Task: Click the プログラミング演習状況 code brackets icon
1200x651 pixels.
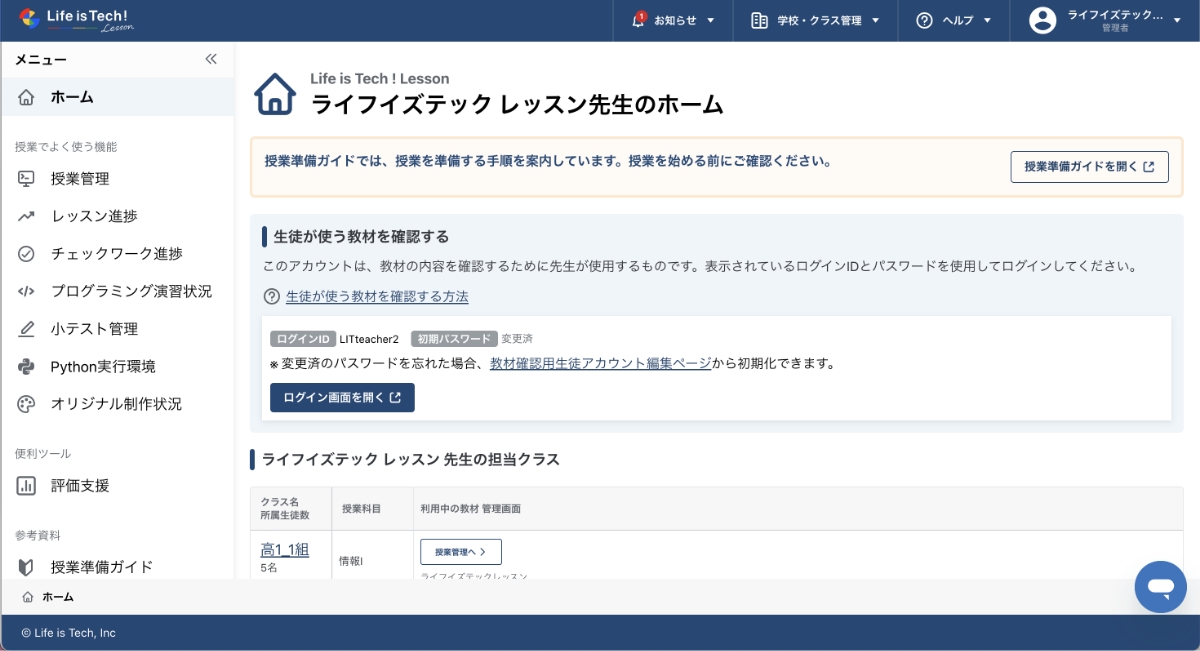Action: [27, 292]
